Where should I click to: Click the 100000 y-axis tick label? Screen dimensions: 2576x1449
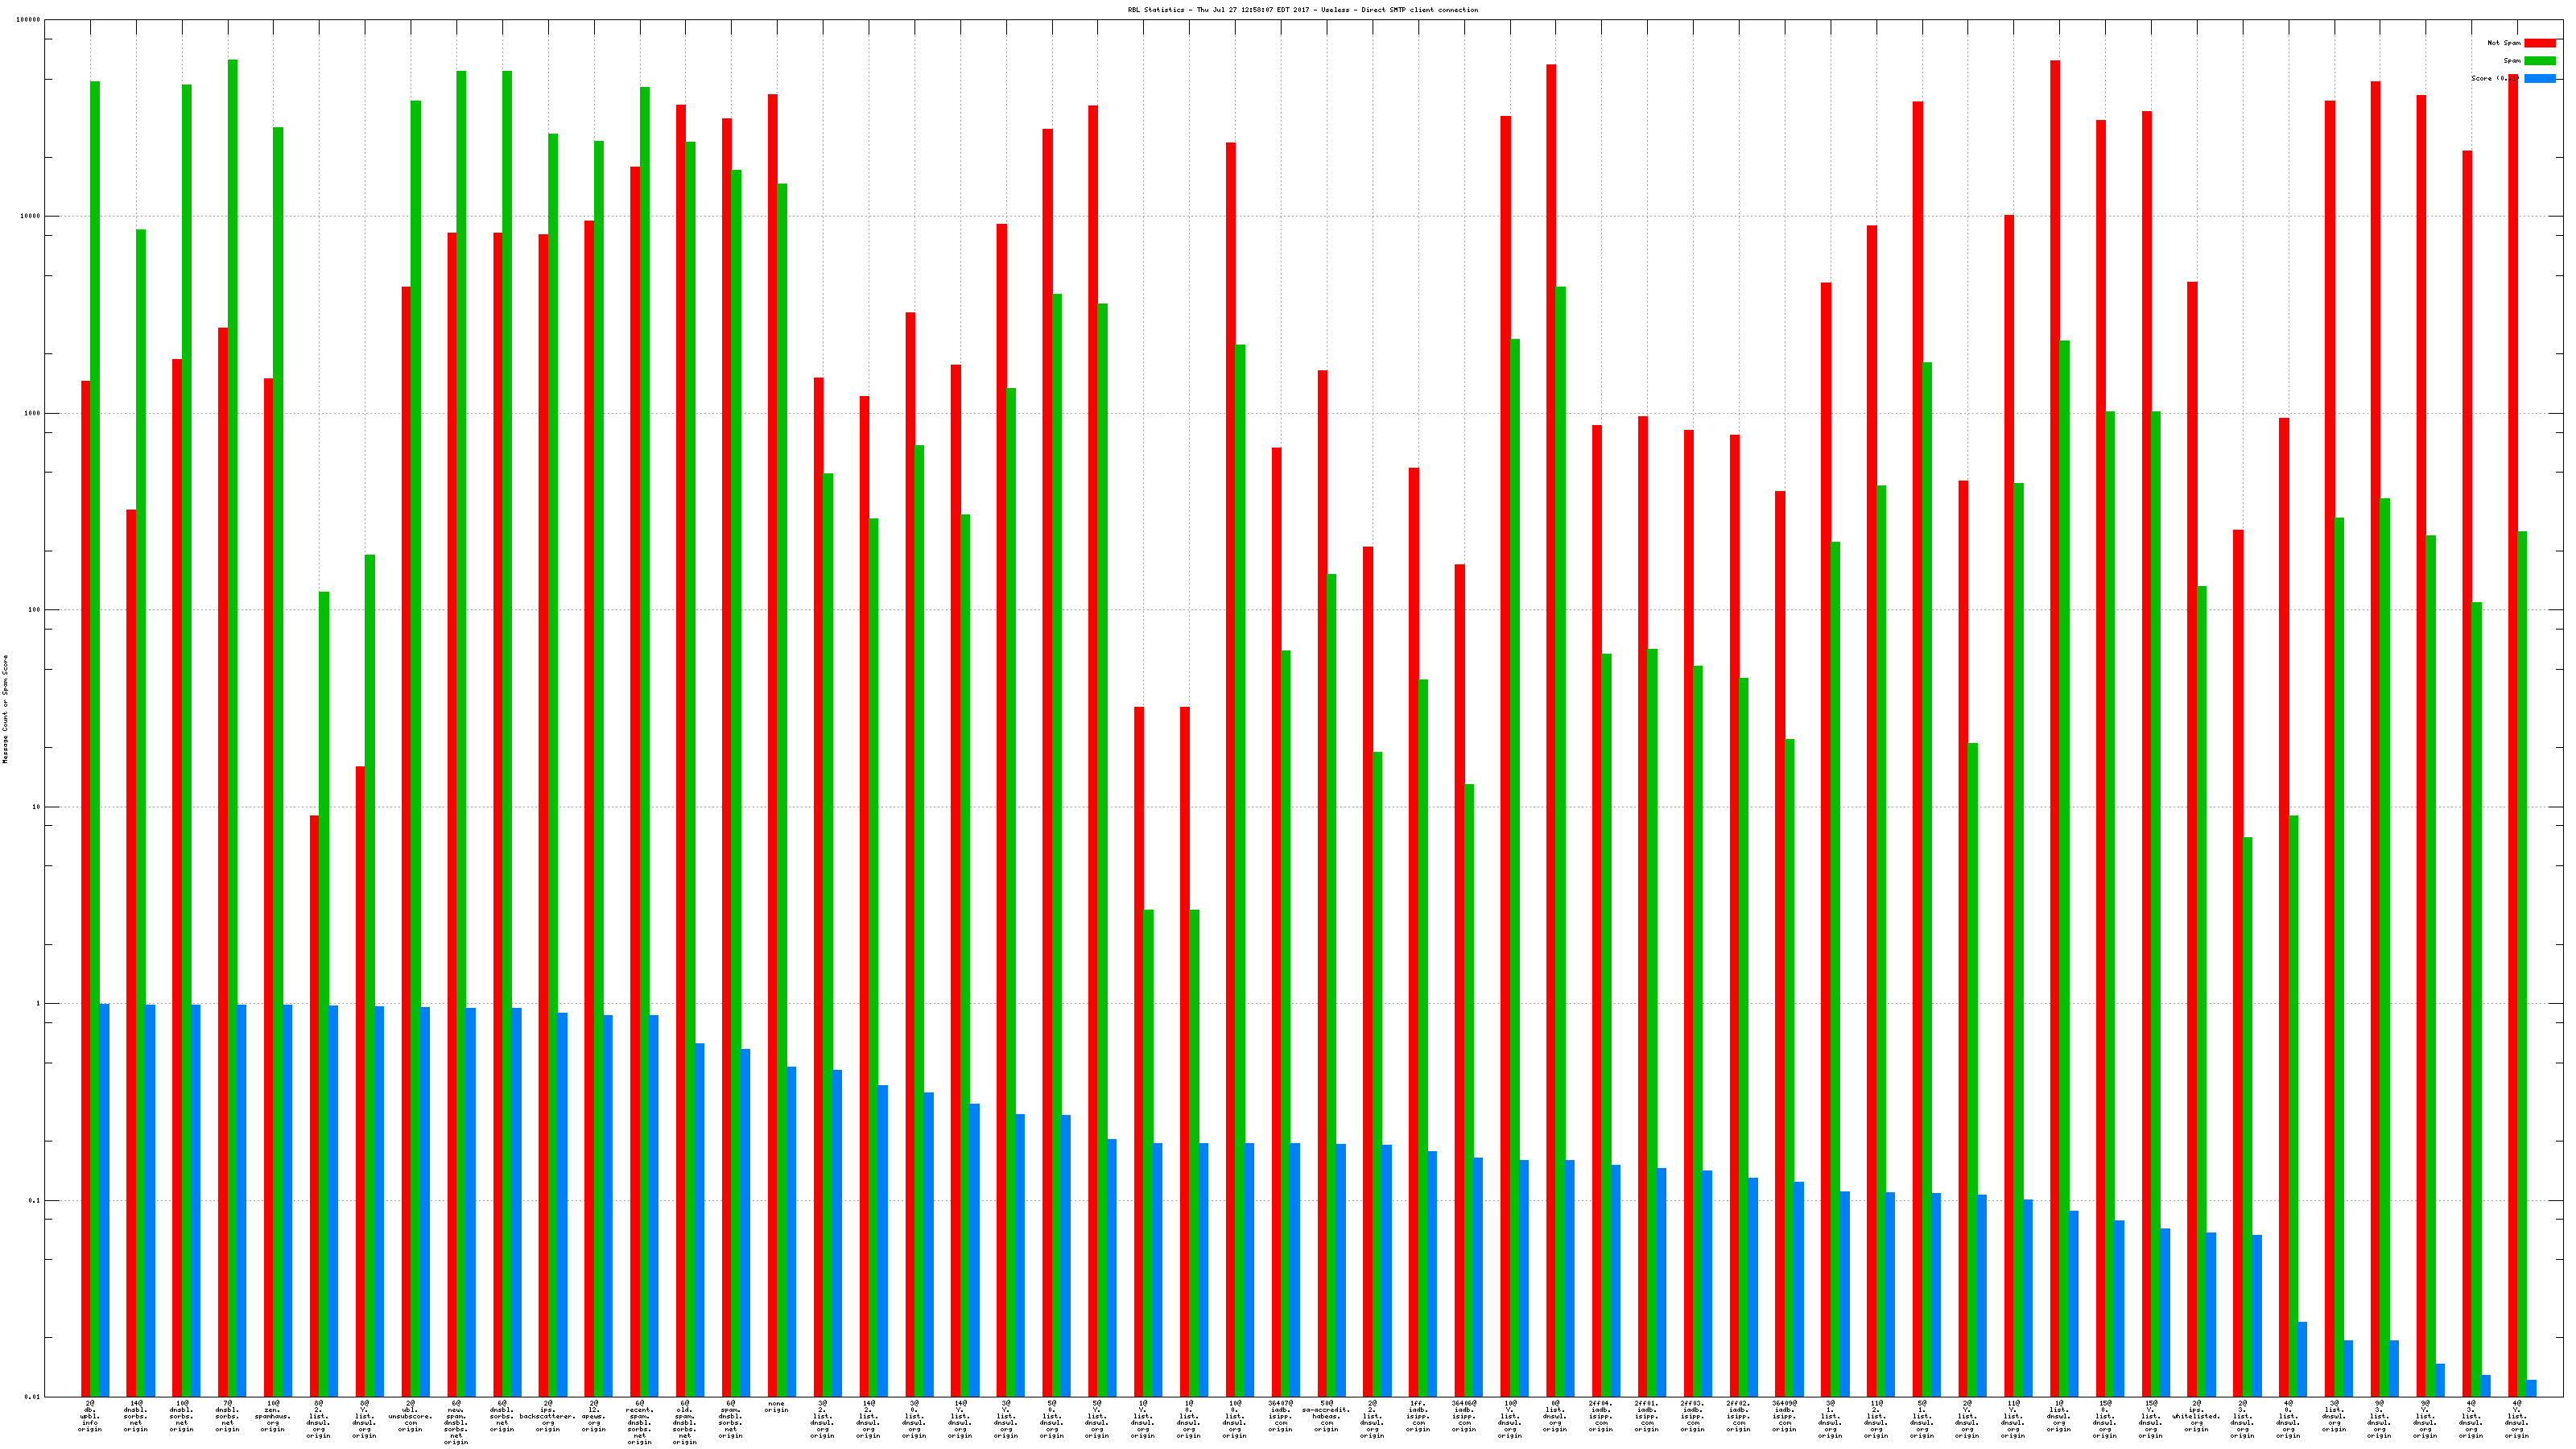pos(29,20)
